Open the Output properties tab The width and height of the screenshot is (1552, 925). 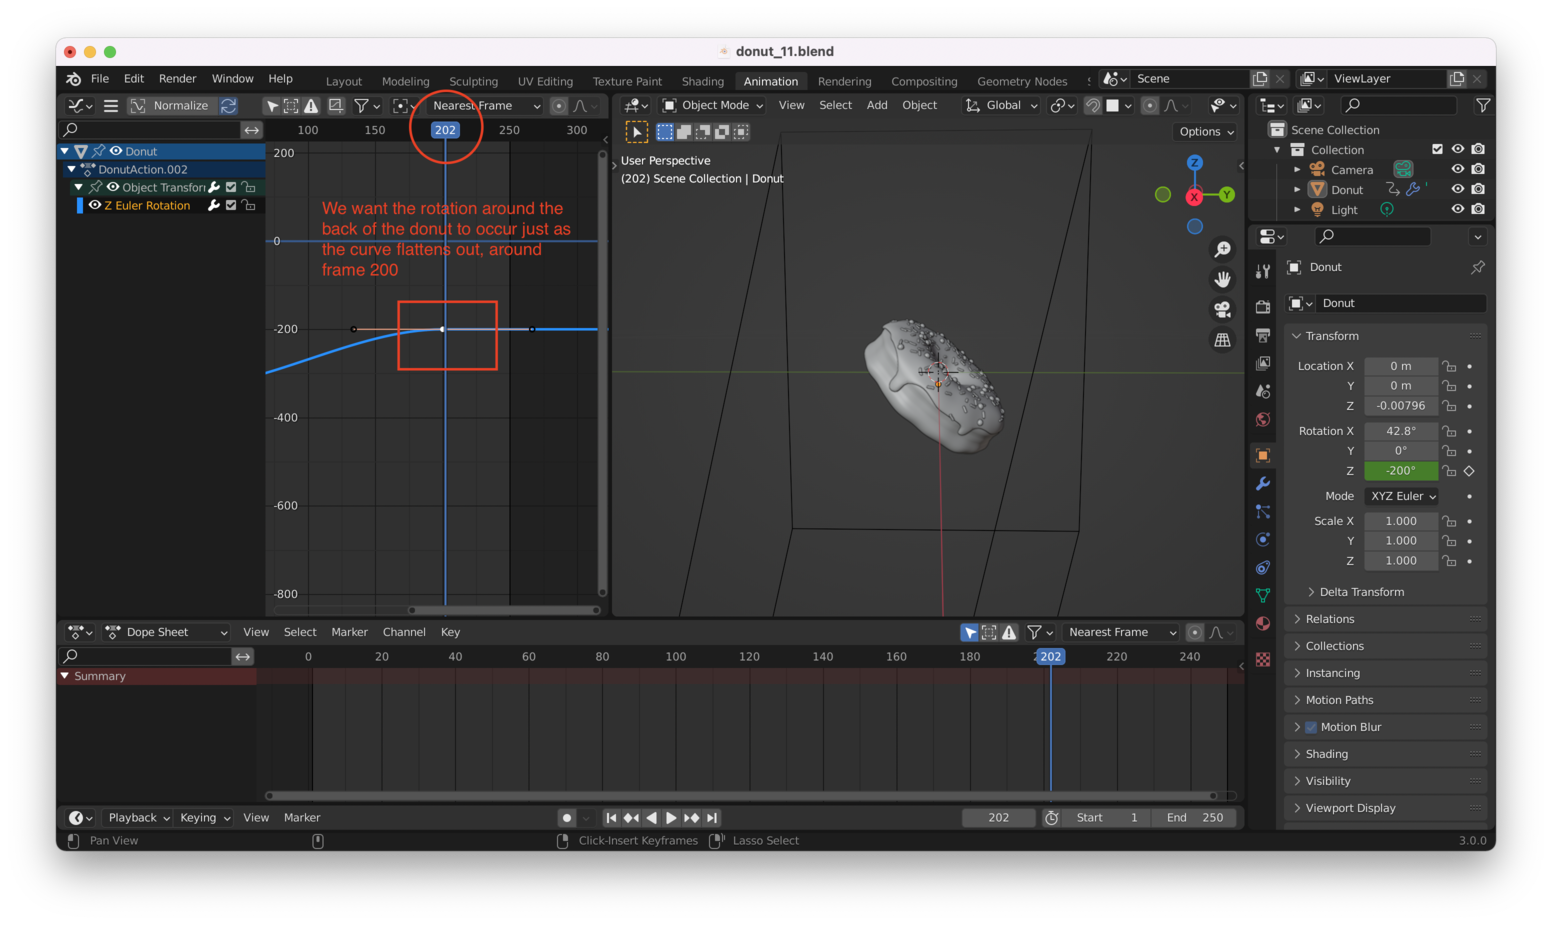tap(1263, 334)
